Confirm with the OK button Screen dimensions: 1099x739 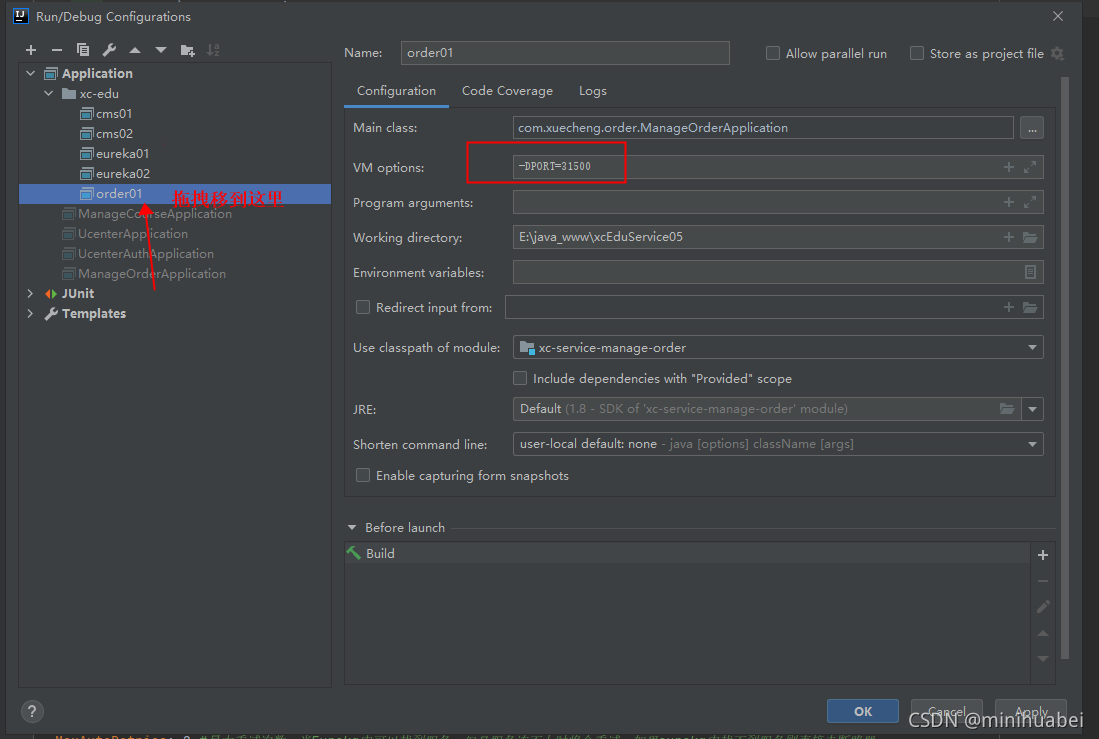tap(863, 711)
